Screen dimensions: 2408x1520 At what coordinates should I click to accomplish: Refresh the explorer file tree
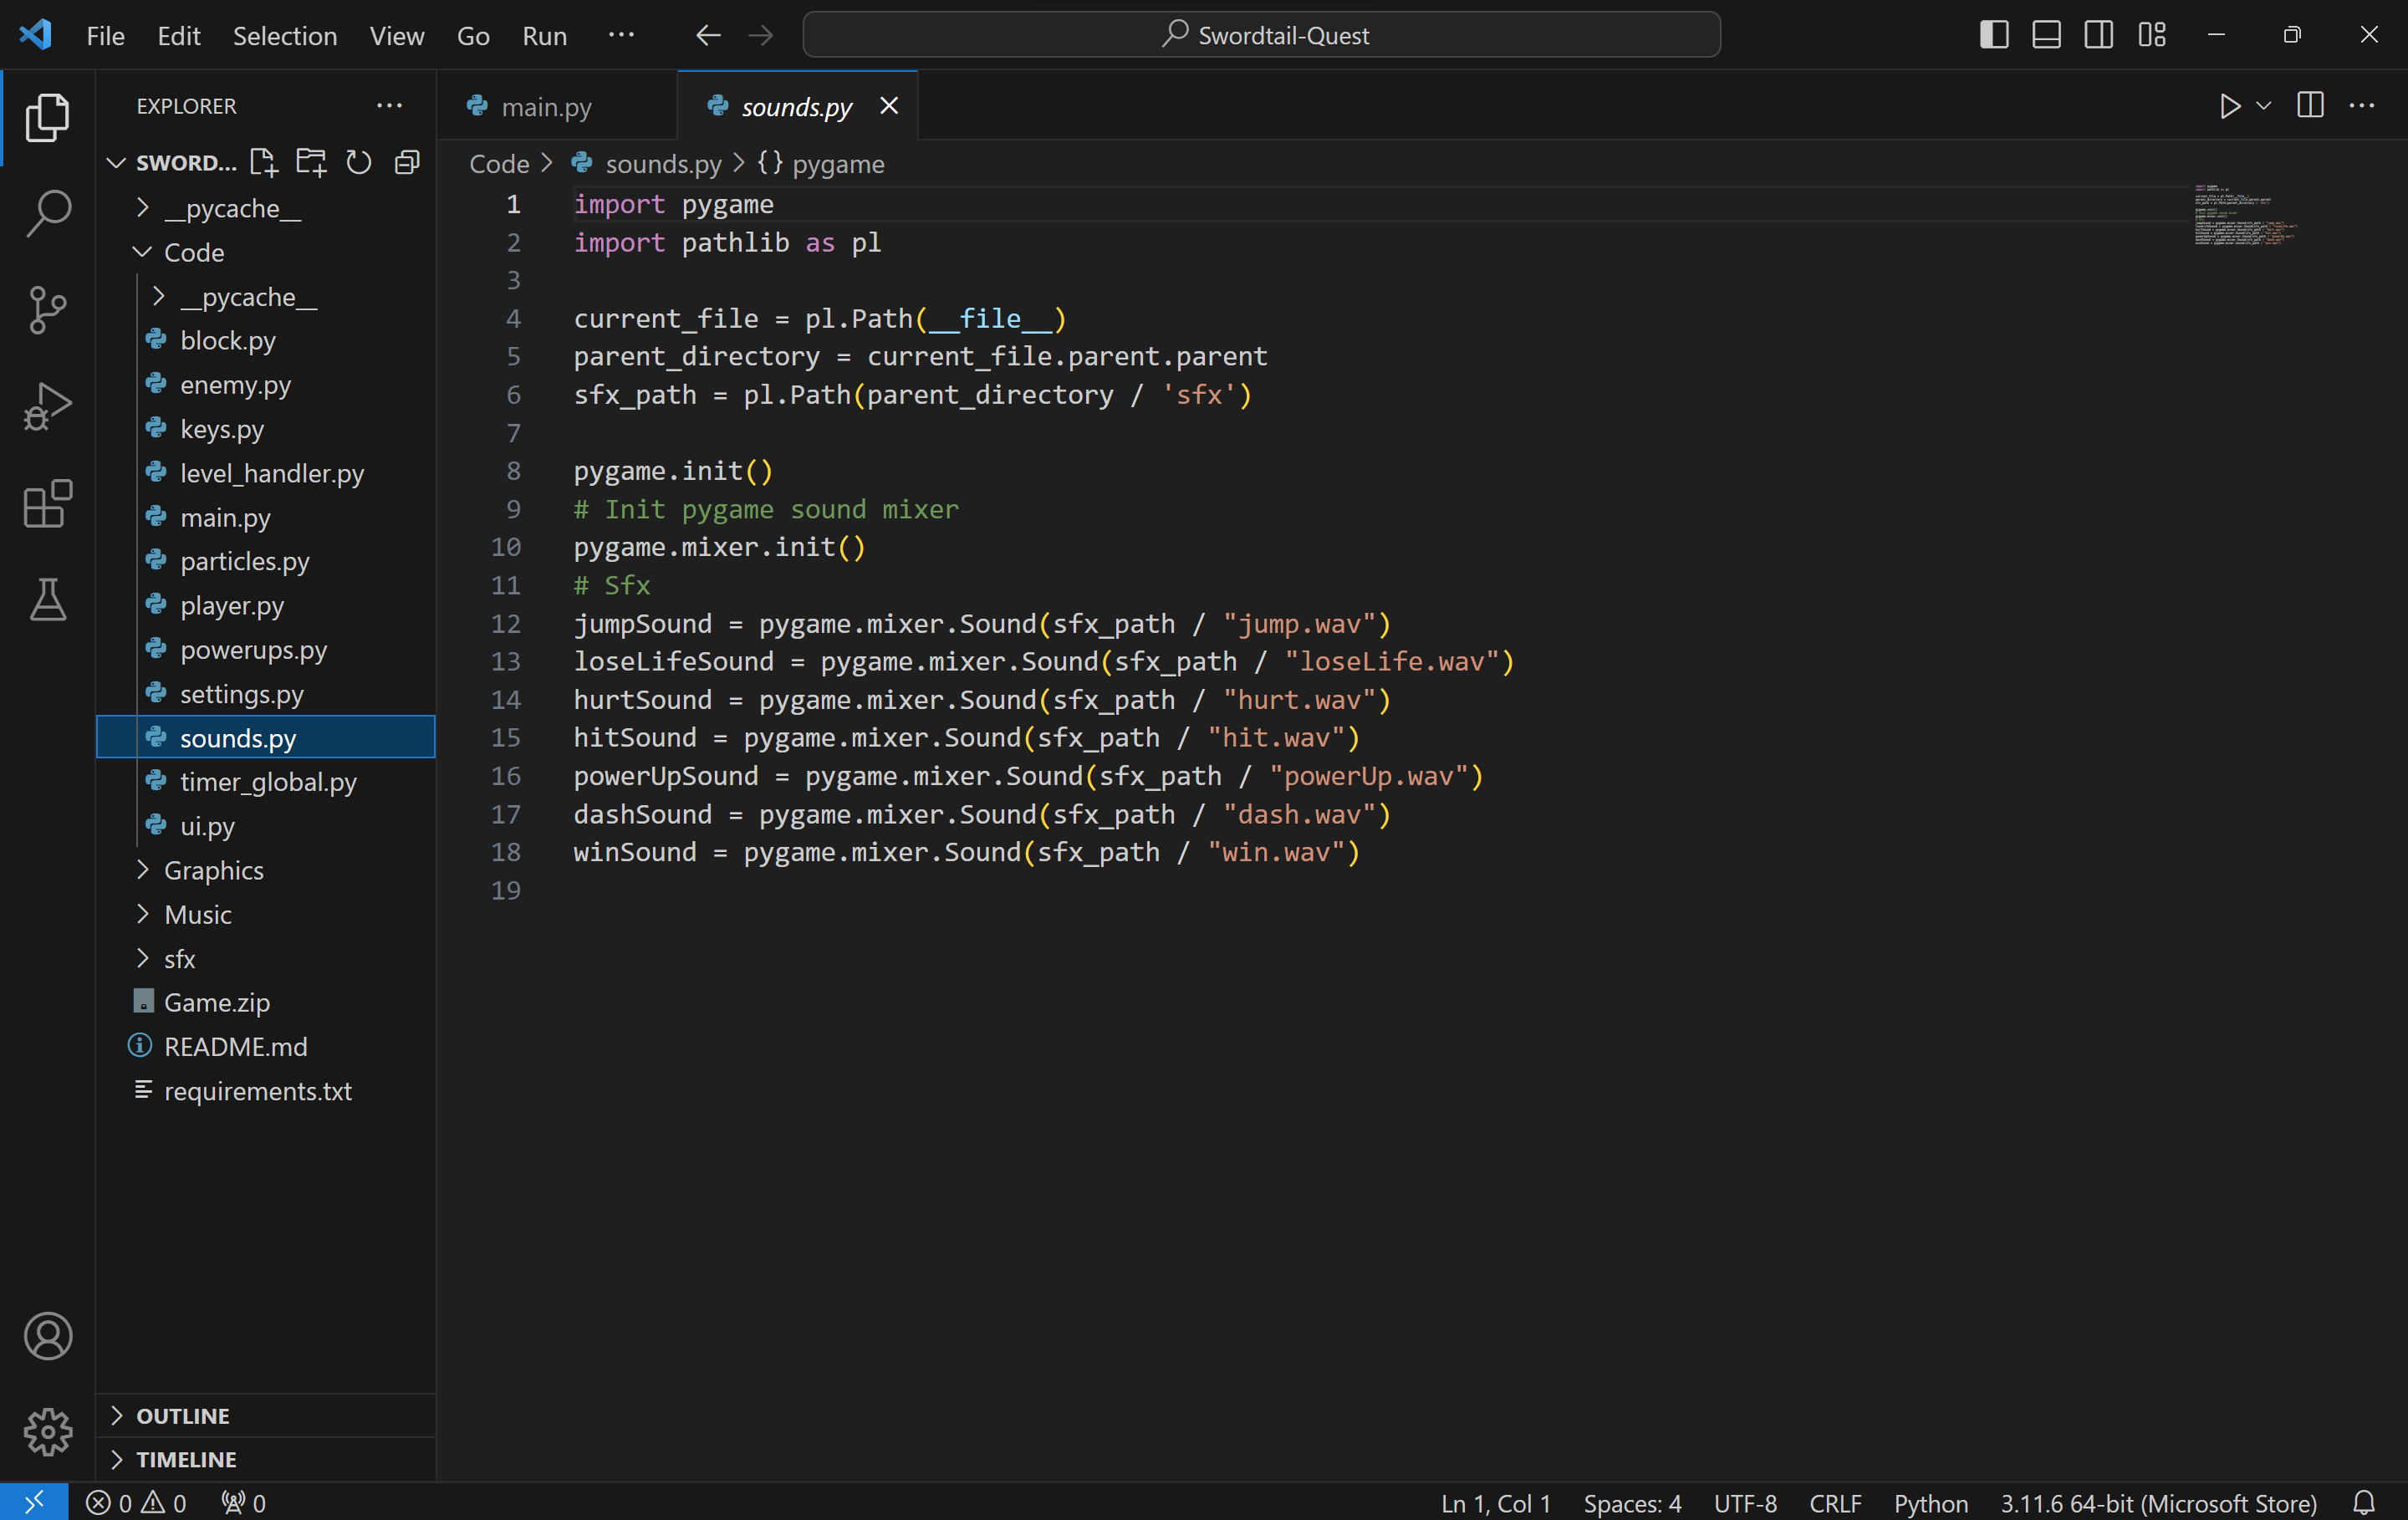coord(358,162)
